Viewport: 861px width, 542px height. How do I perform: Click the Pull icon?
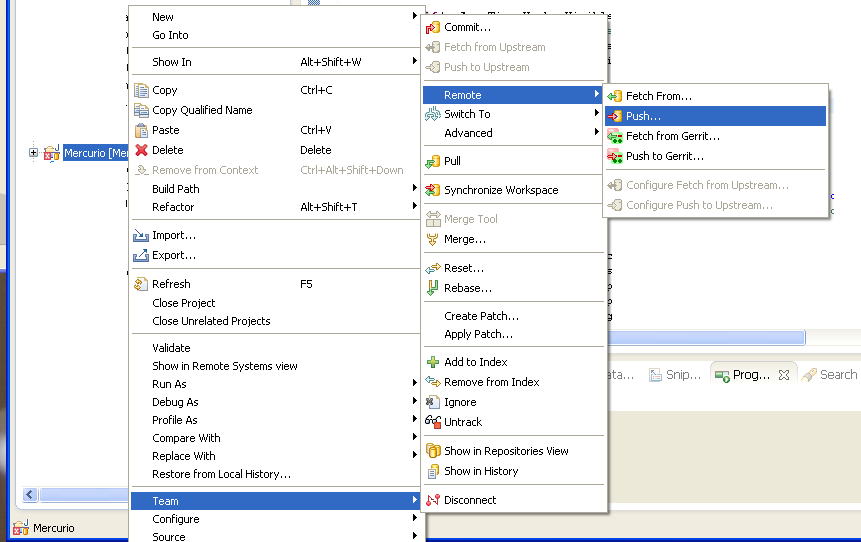pos(433,161)
